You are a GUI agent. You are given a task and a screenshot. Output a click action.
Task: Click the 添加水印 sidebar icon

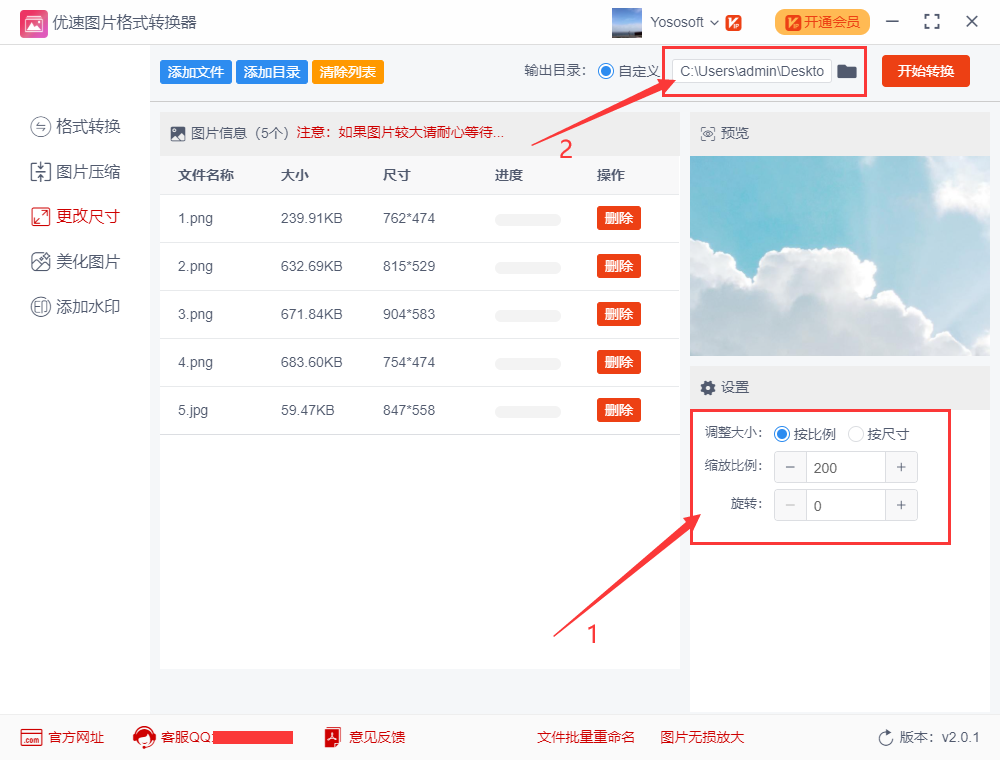tap(40, 307)
